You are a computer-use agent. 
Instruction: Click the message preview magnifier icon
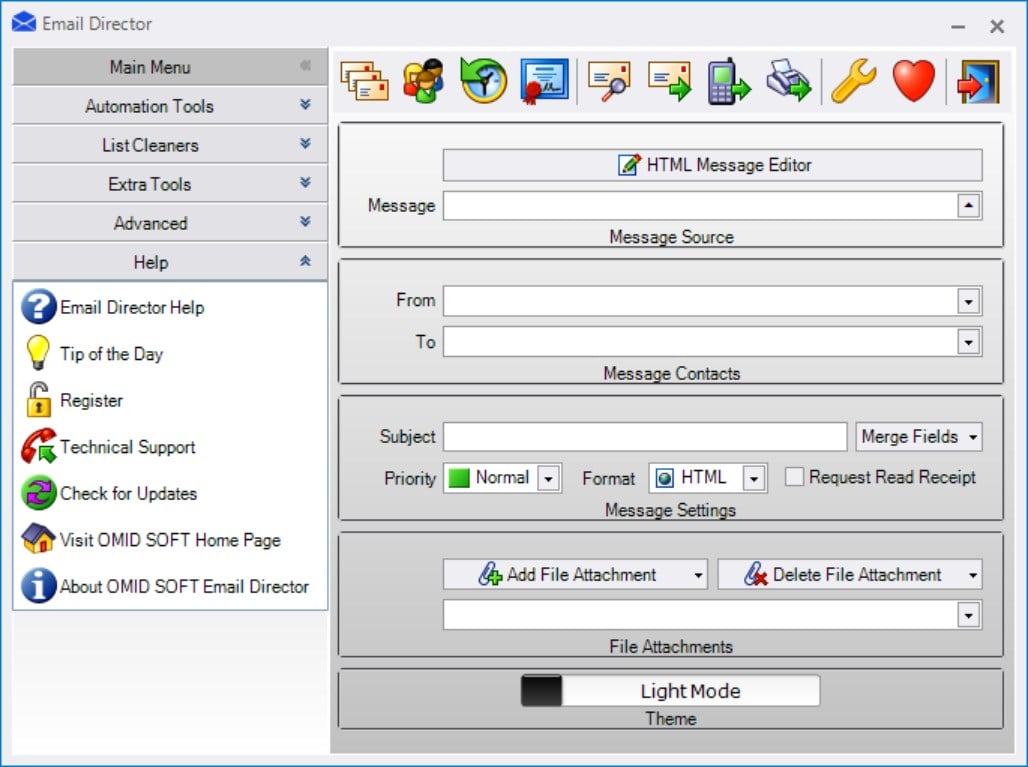pos(609,81)
